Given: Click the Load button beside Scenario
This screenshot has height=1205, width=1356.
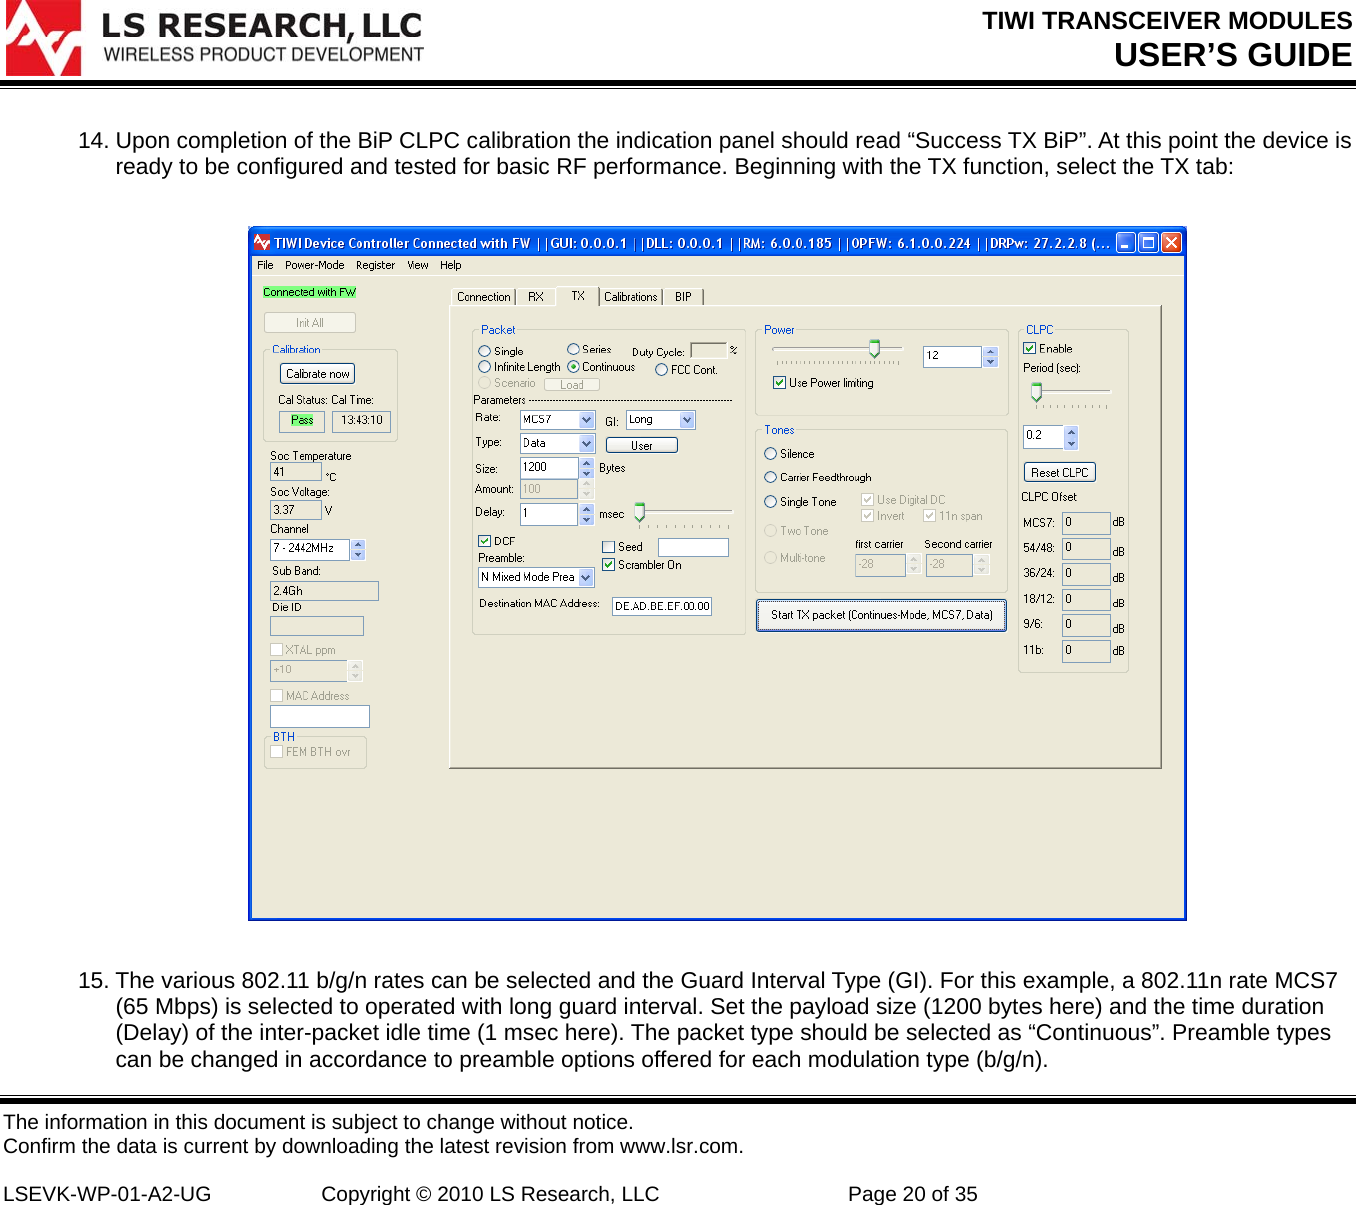Looking at the screenshot, I should (x=572, y=385).
